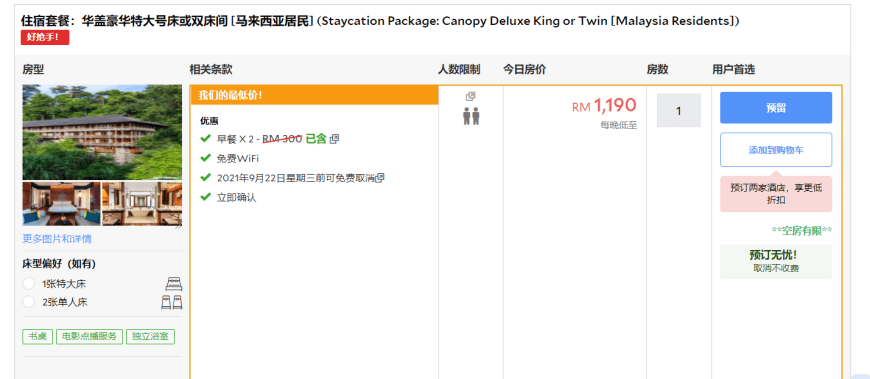Click 添加到购物车 add to cart button
870x379 pixels.
[x=776, y=150]
